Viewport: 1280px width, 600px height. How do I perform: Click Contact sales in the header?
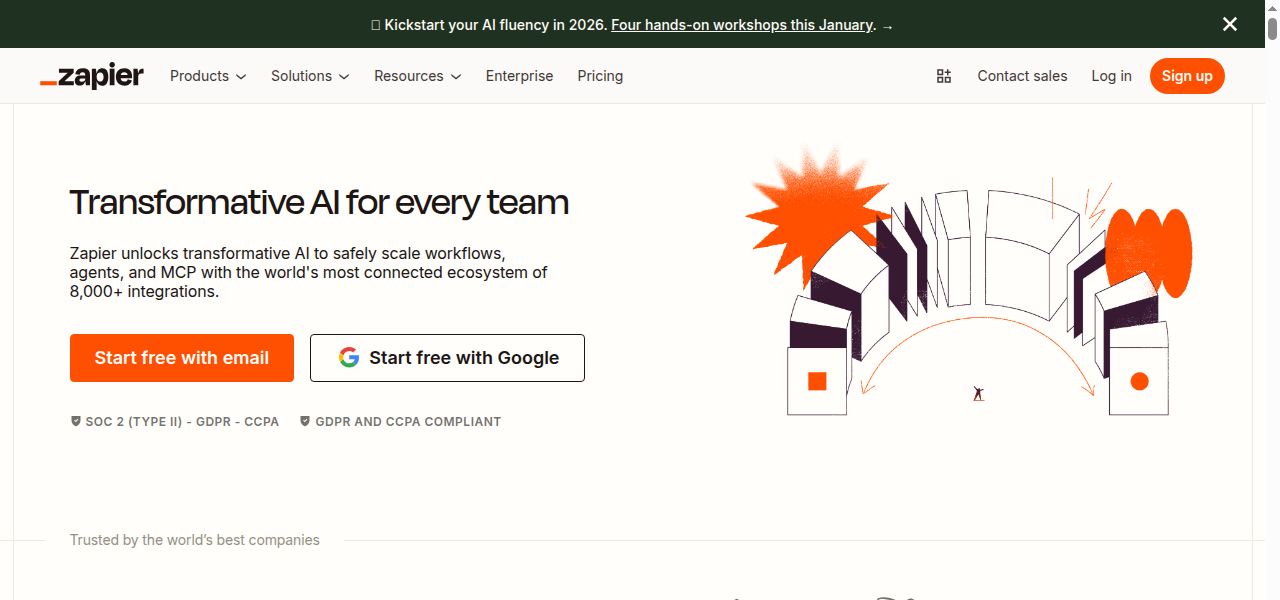(x=1022, y=76)
